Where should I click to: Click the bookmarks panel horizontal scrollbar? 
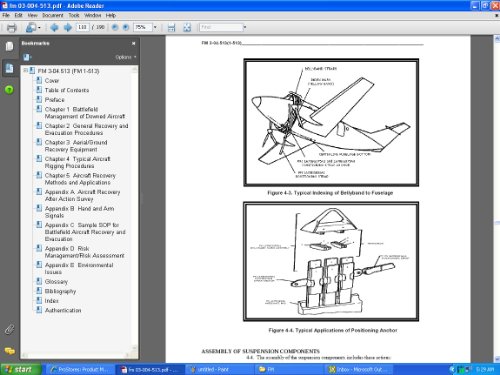click(77, 356)
